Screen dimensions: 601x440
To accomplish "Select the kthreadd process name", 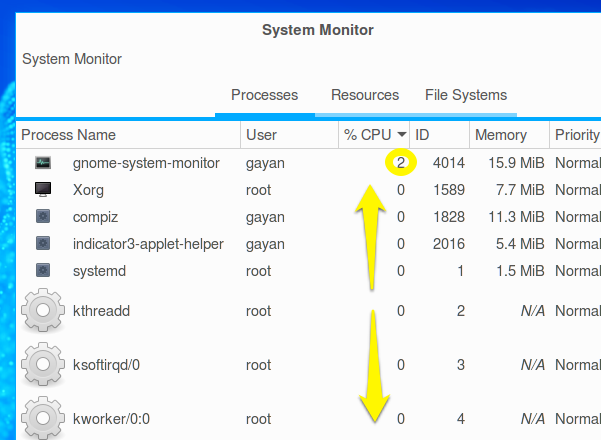I will tap(101, 311).
